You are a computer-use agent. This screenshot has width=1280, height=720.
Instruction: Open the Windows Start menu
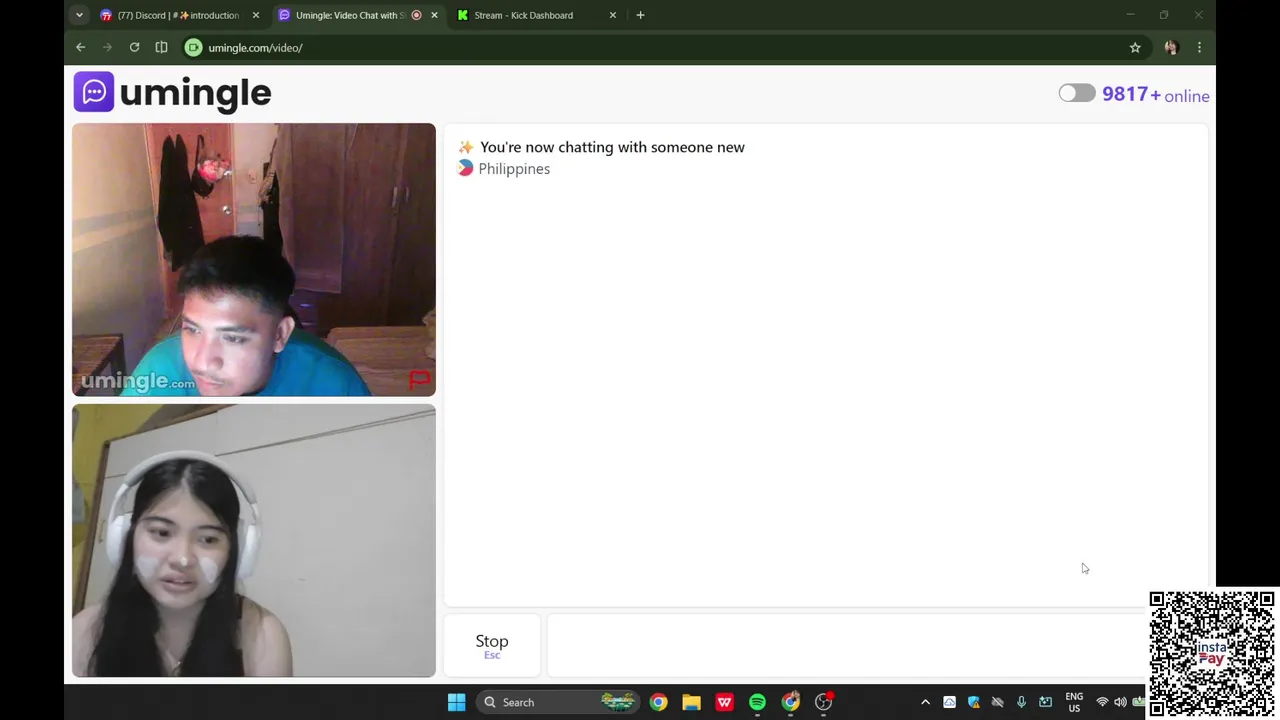click(456, 702)
